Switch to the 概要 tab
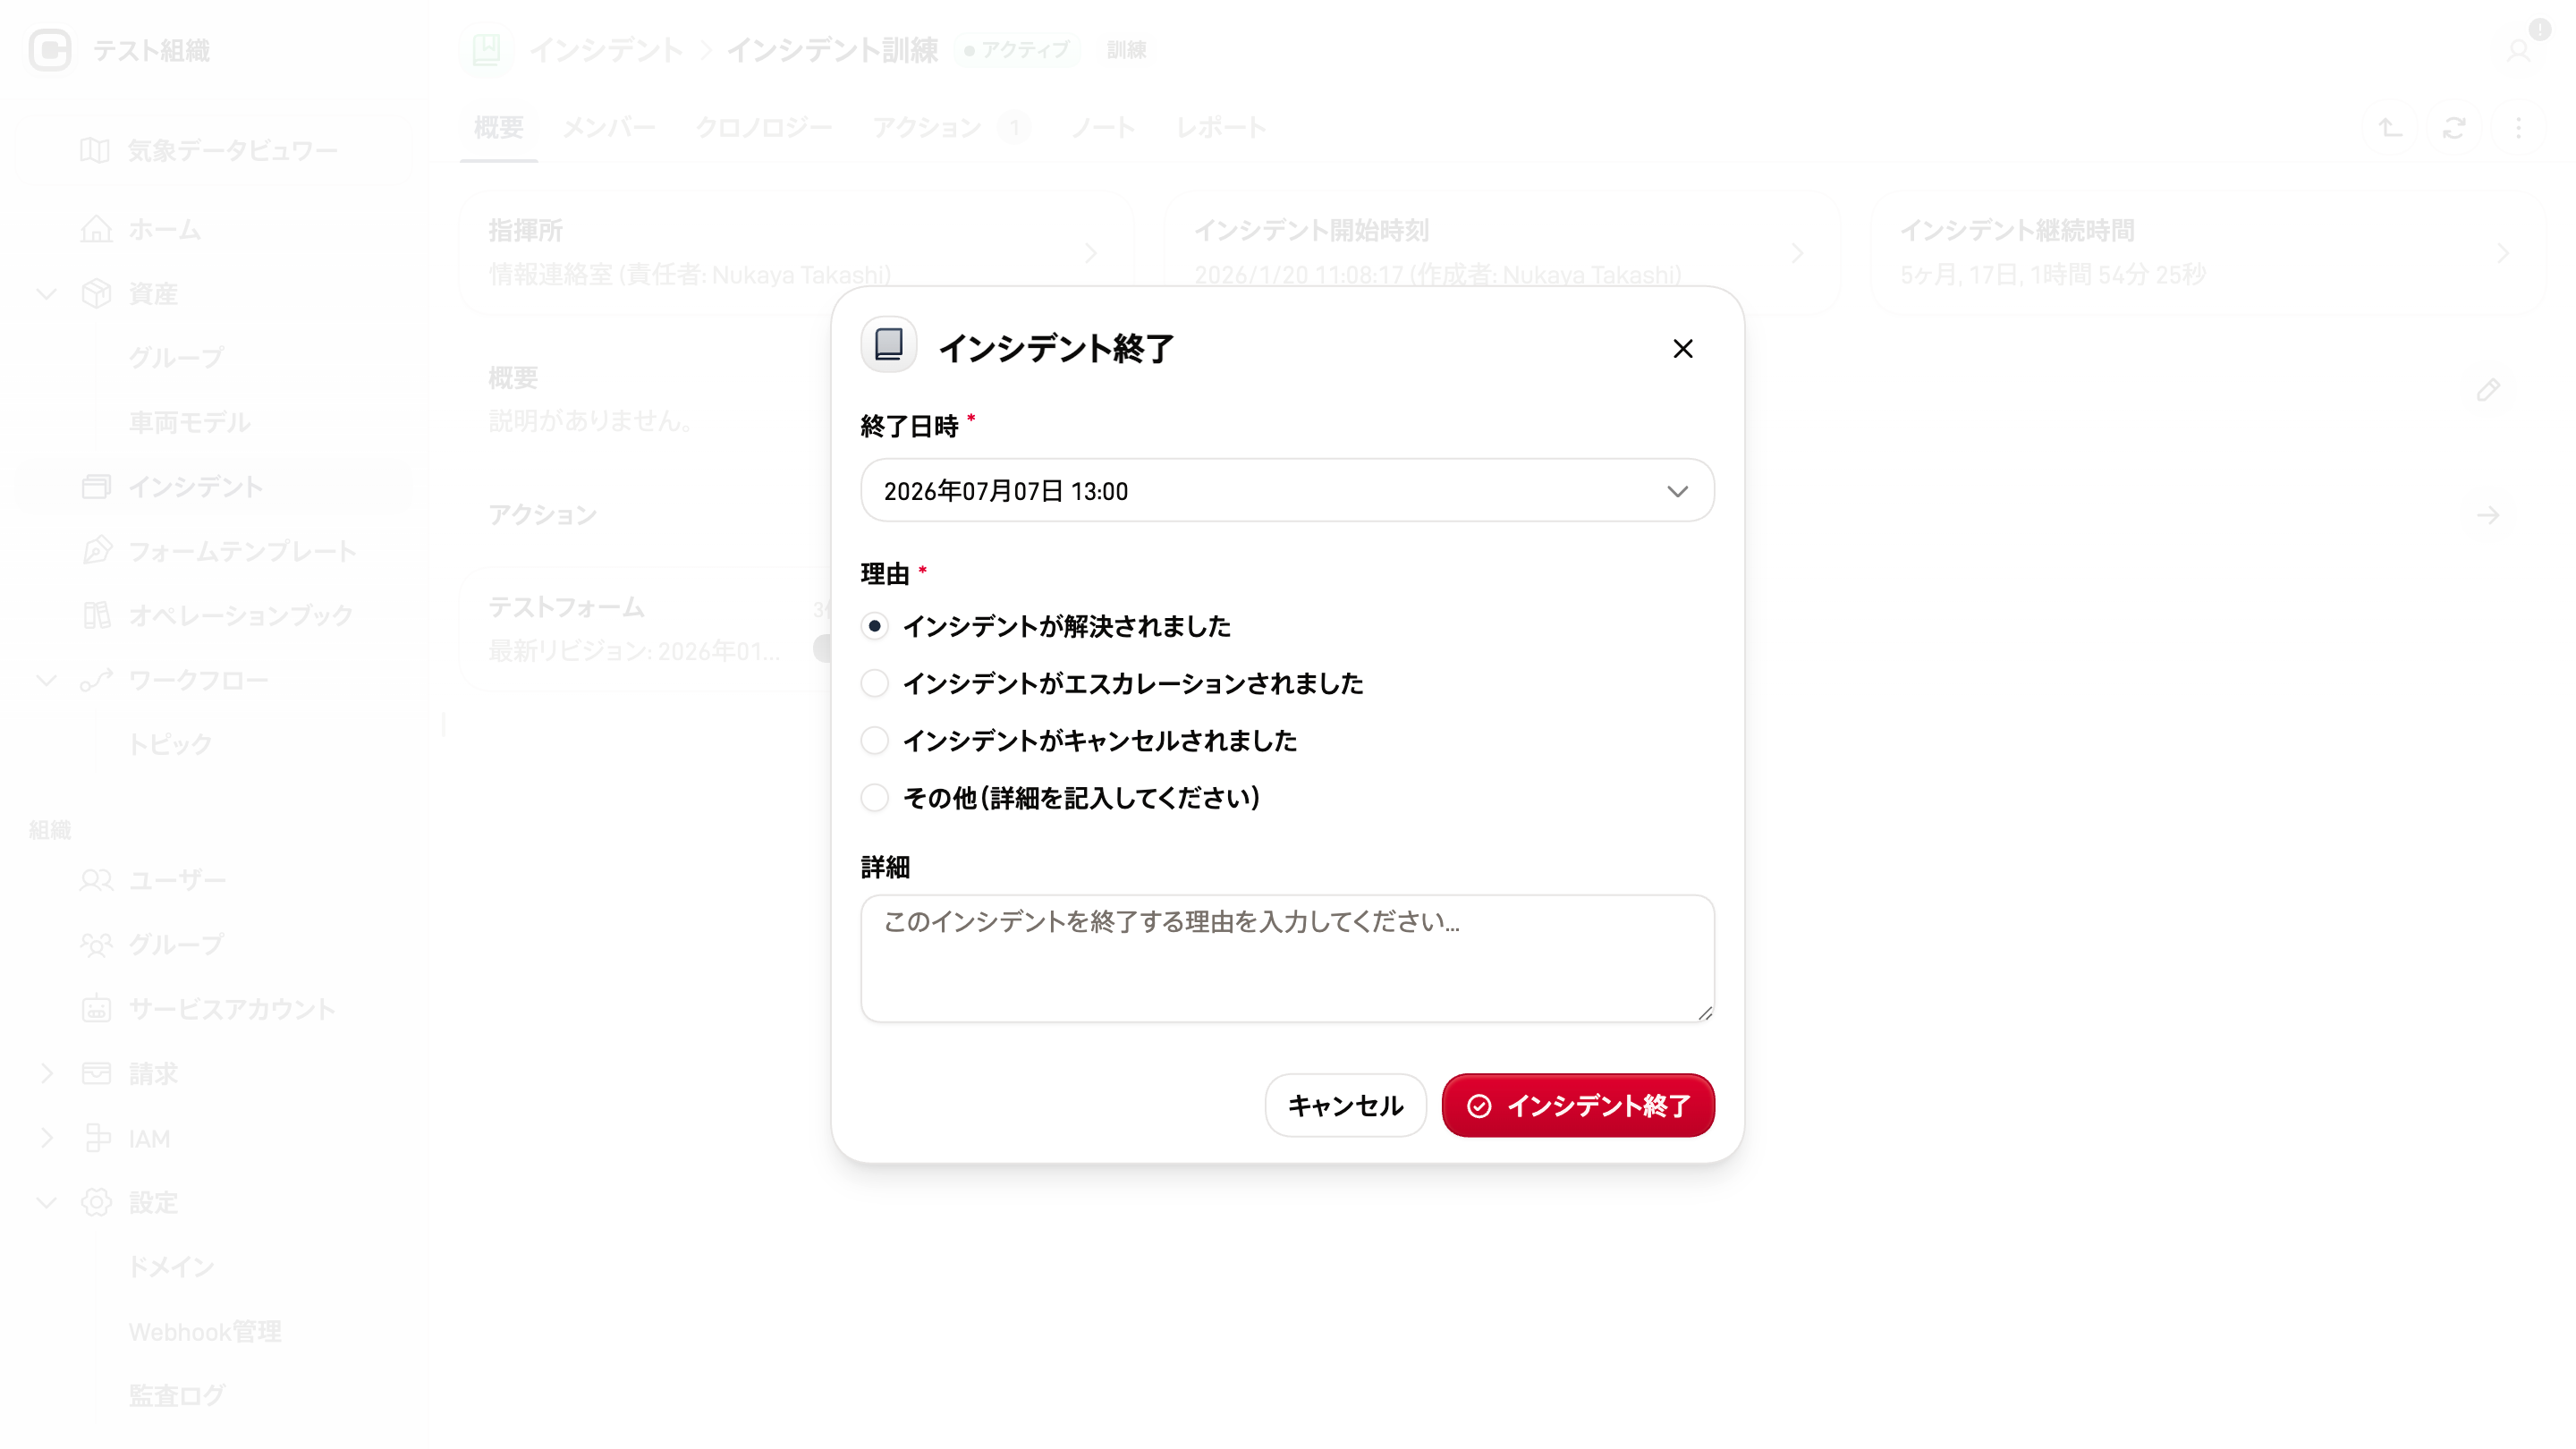2576x1449 pixels. [x=498, y=128]
